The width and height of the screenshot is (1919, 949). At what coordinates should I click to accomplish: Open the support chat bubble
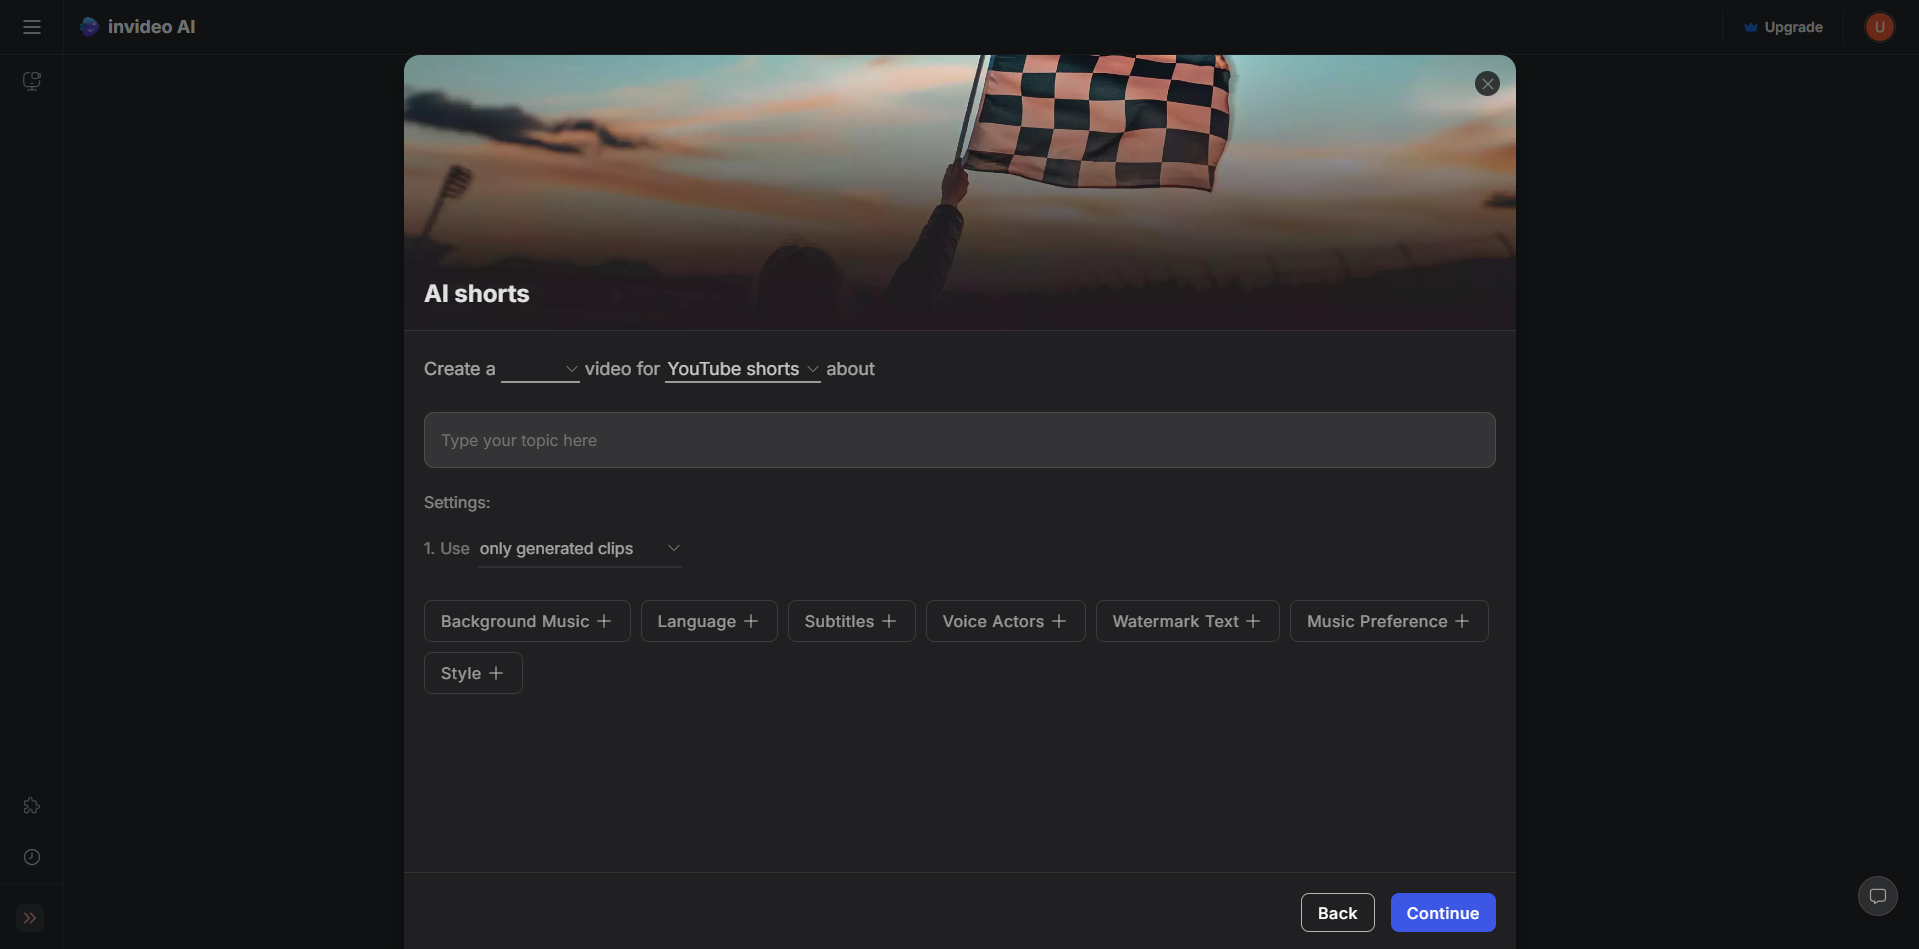click(1877, 895)
